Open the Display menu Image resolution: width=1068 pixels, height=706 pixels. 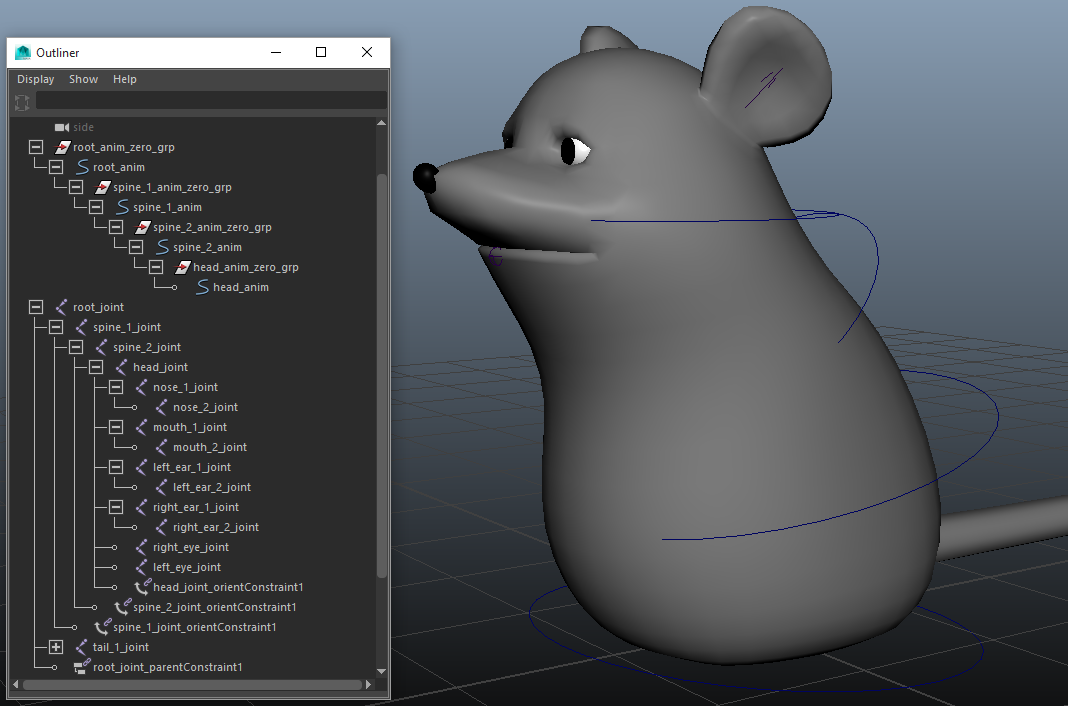36,79
